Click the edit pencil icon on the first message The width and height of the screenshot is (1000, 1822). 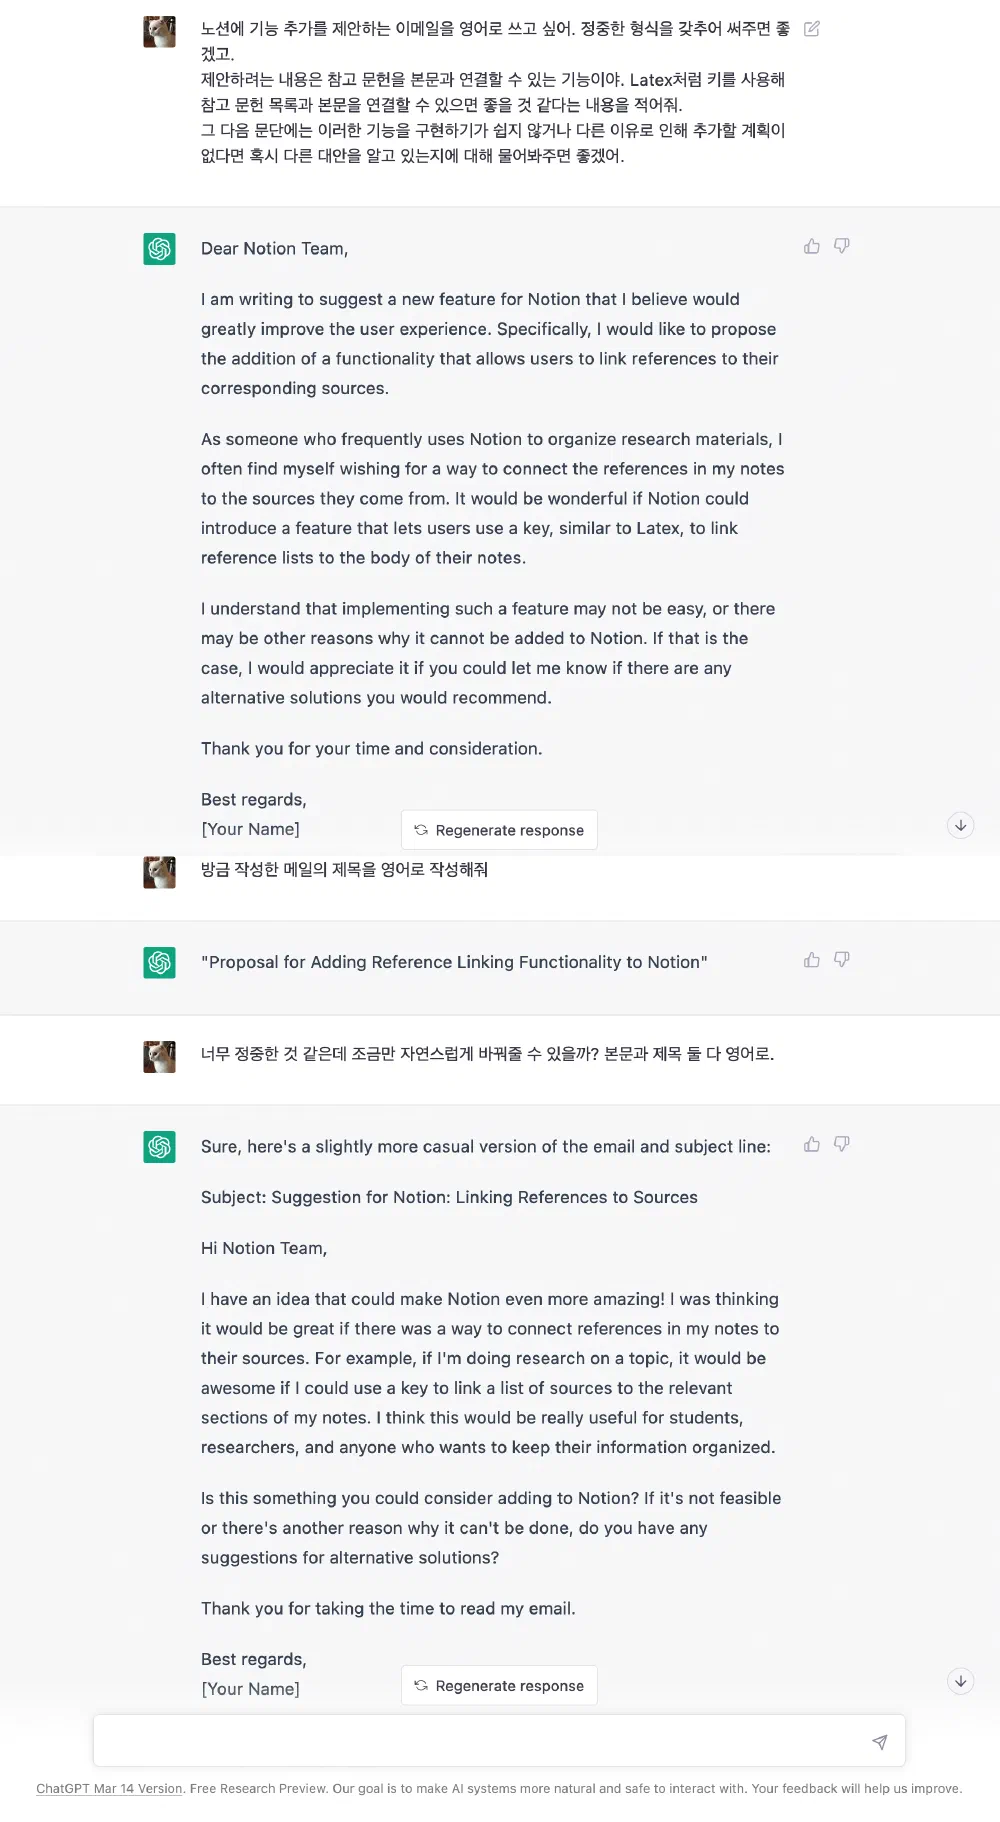click(810, 29)
